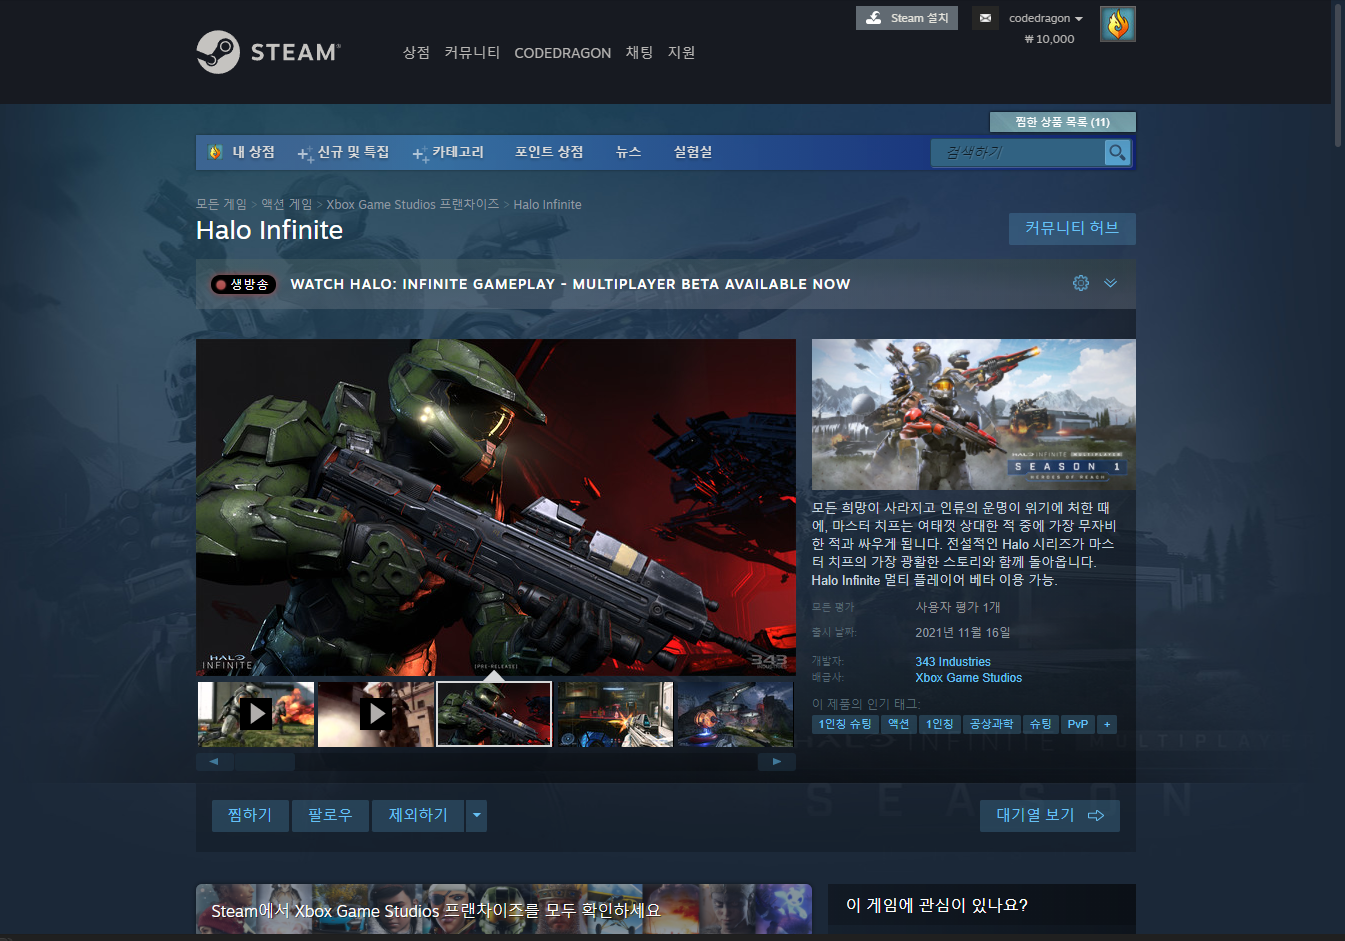Click the 팔로우 follow button
Screen dimensions: 1345x941
330,816
